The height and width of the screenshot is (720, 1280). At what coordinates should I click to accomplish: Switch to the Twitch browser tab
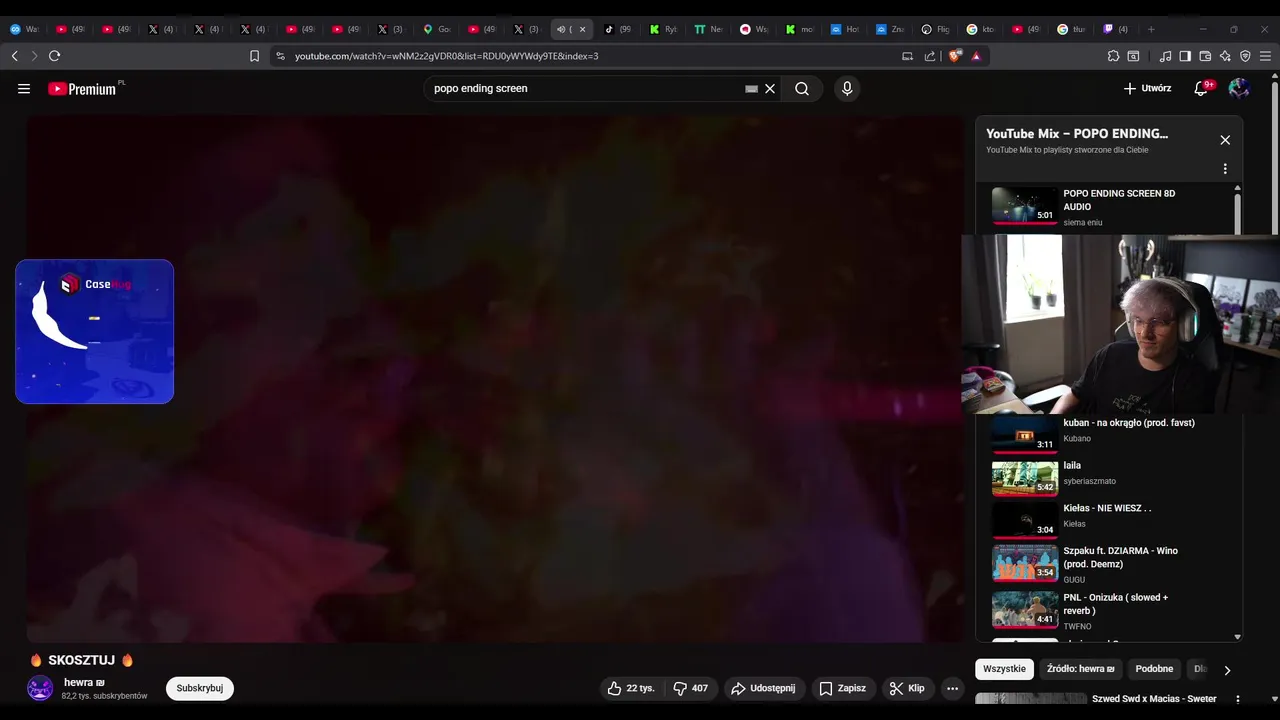click(1115, 29)
